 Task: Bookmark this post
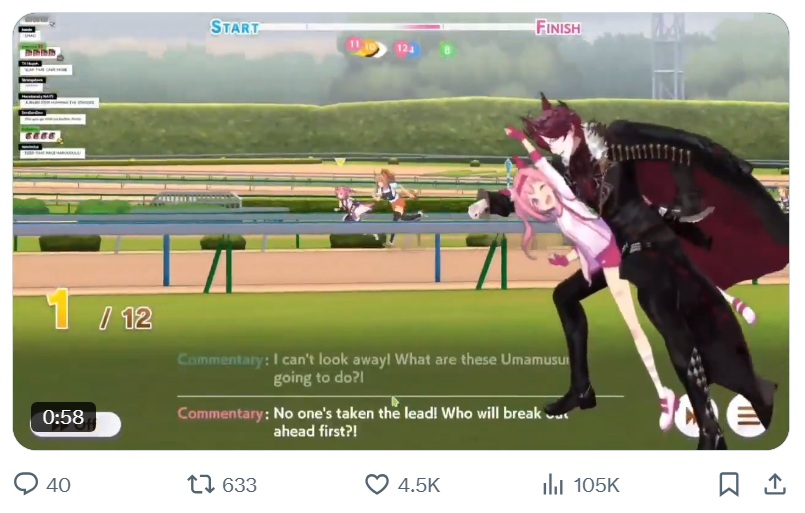tap(729, 484)
